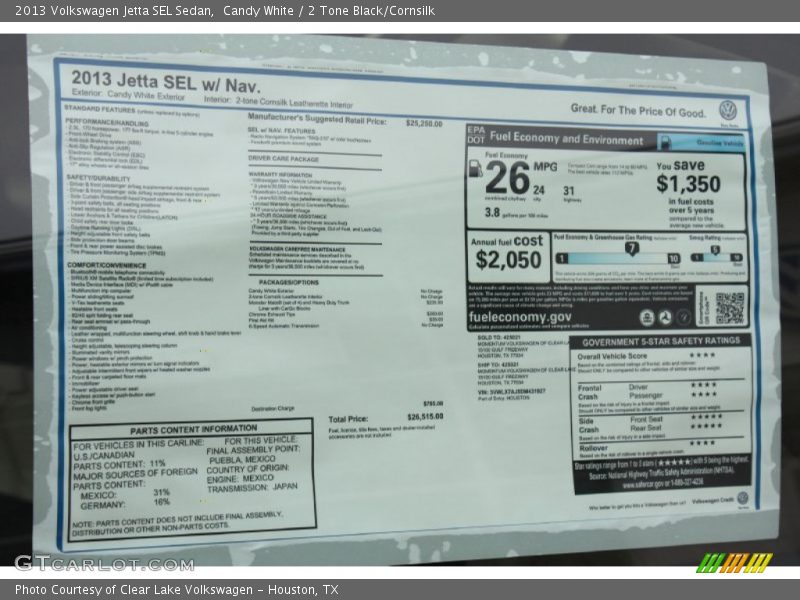Click the 'PUEBLA, MEXICO' assembly point text
Viewport: 800px width, 600px height.
pyautogui.click(x=242, y=459)
